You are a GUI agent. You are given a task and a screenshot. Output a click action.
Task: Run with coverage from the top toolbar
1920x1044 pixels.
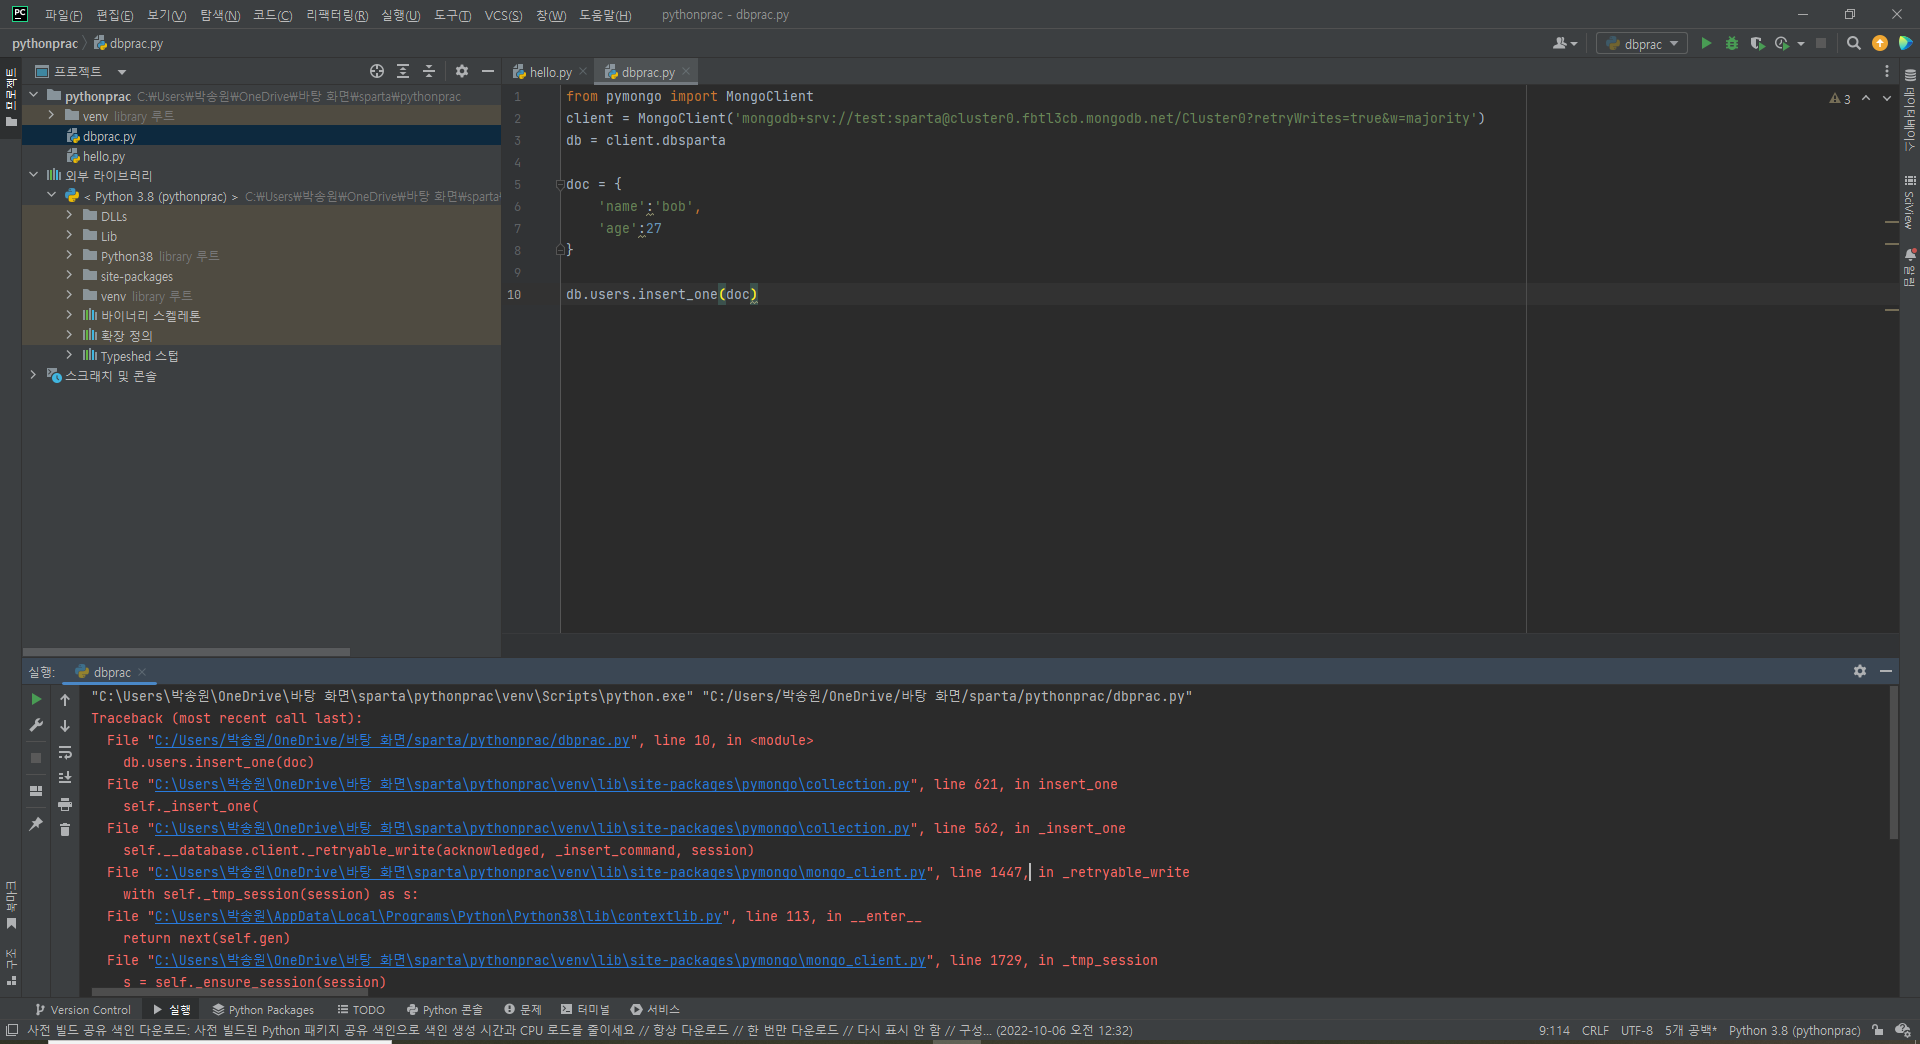point(1757,43)
